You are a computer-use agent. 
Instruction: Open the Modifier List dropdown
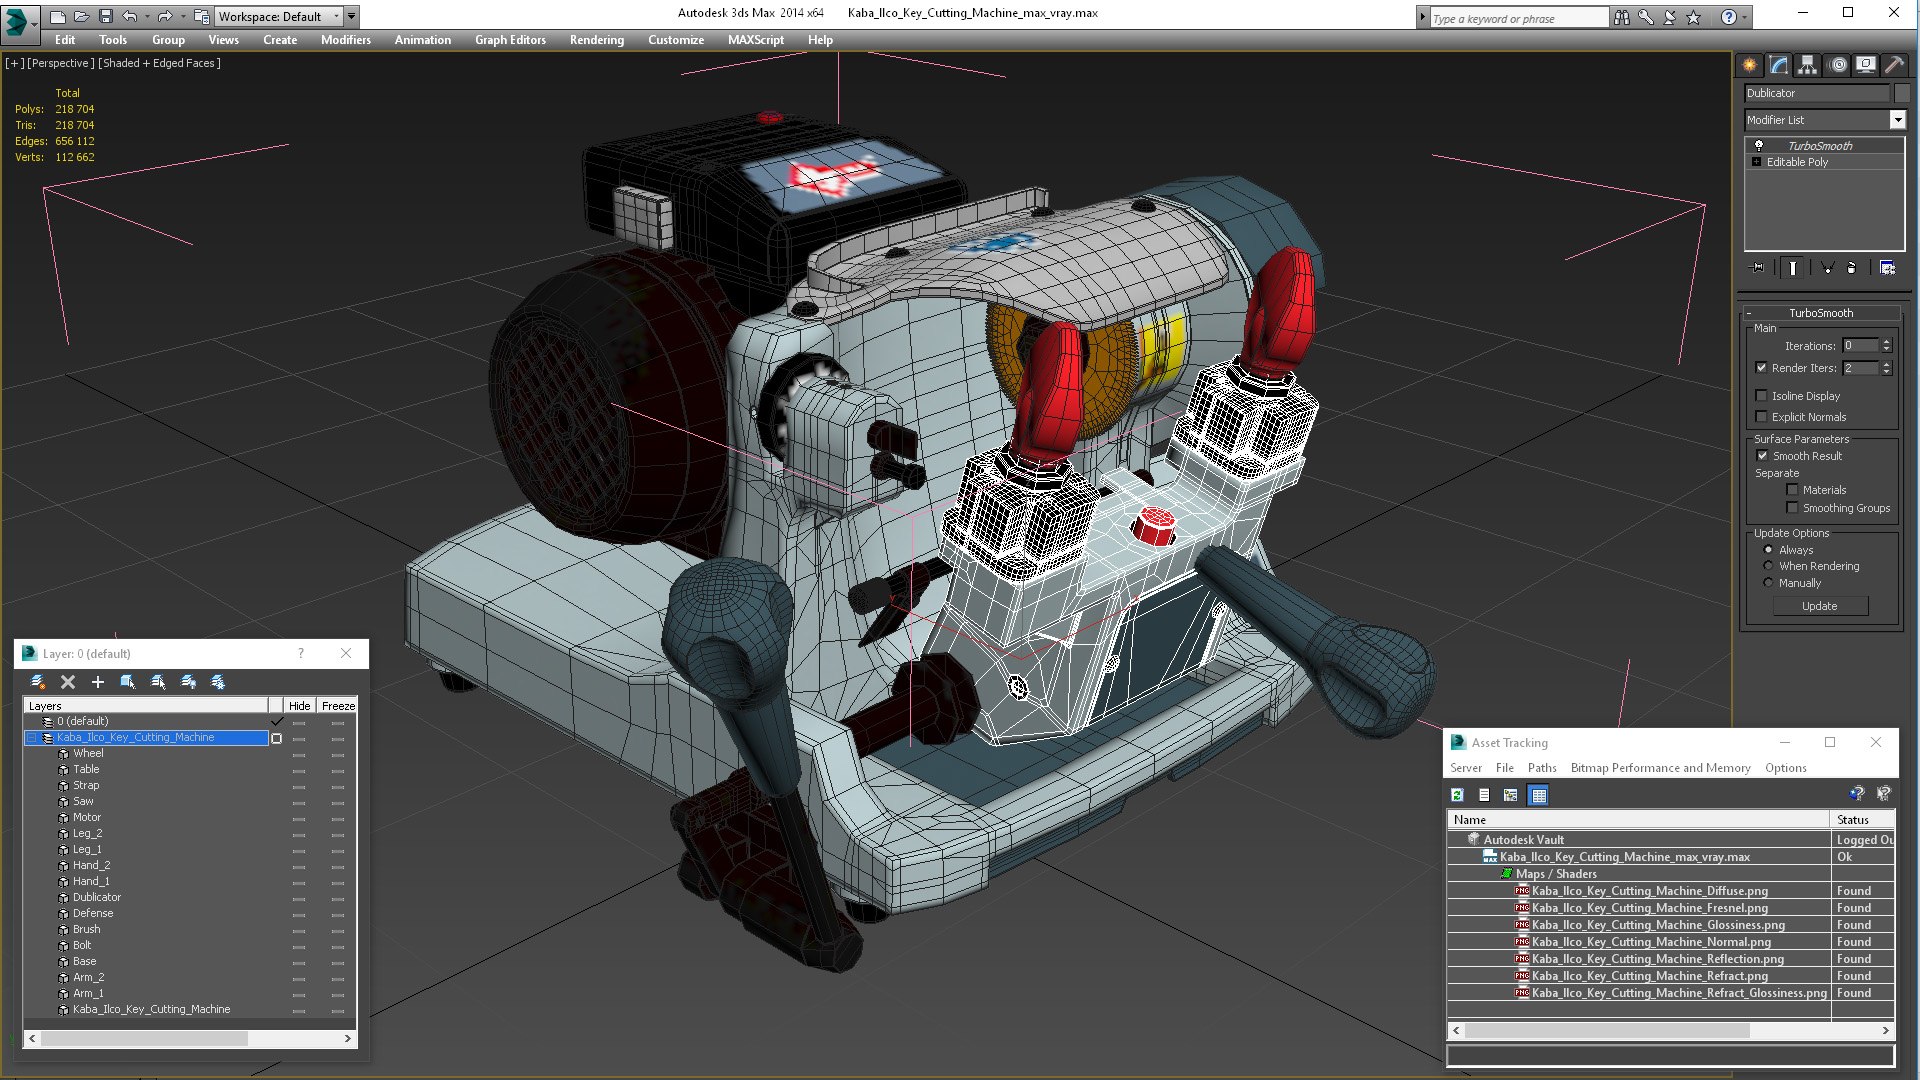tap(1897, 120)
